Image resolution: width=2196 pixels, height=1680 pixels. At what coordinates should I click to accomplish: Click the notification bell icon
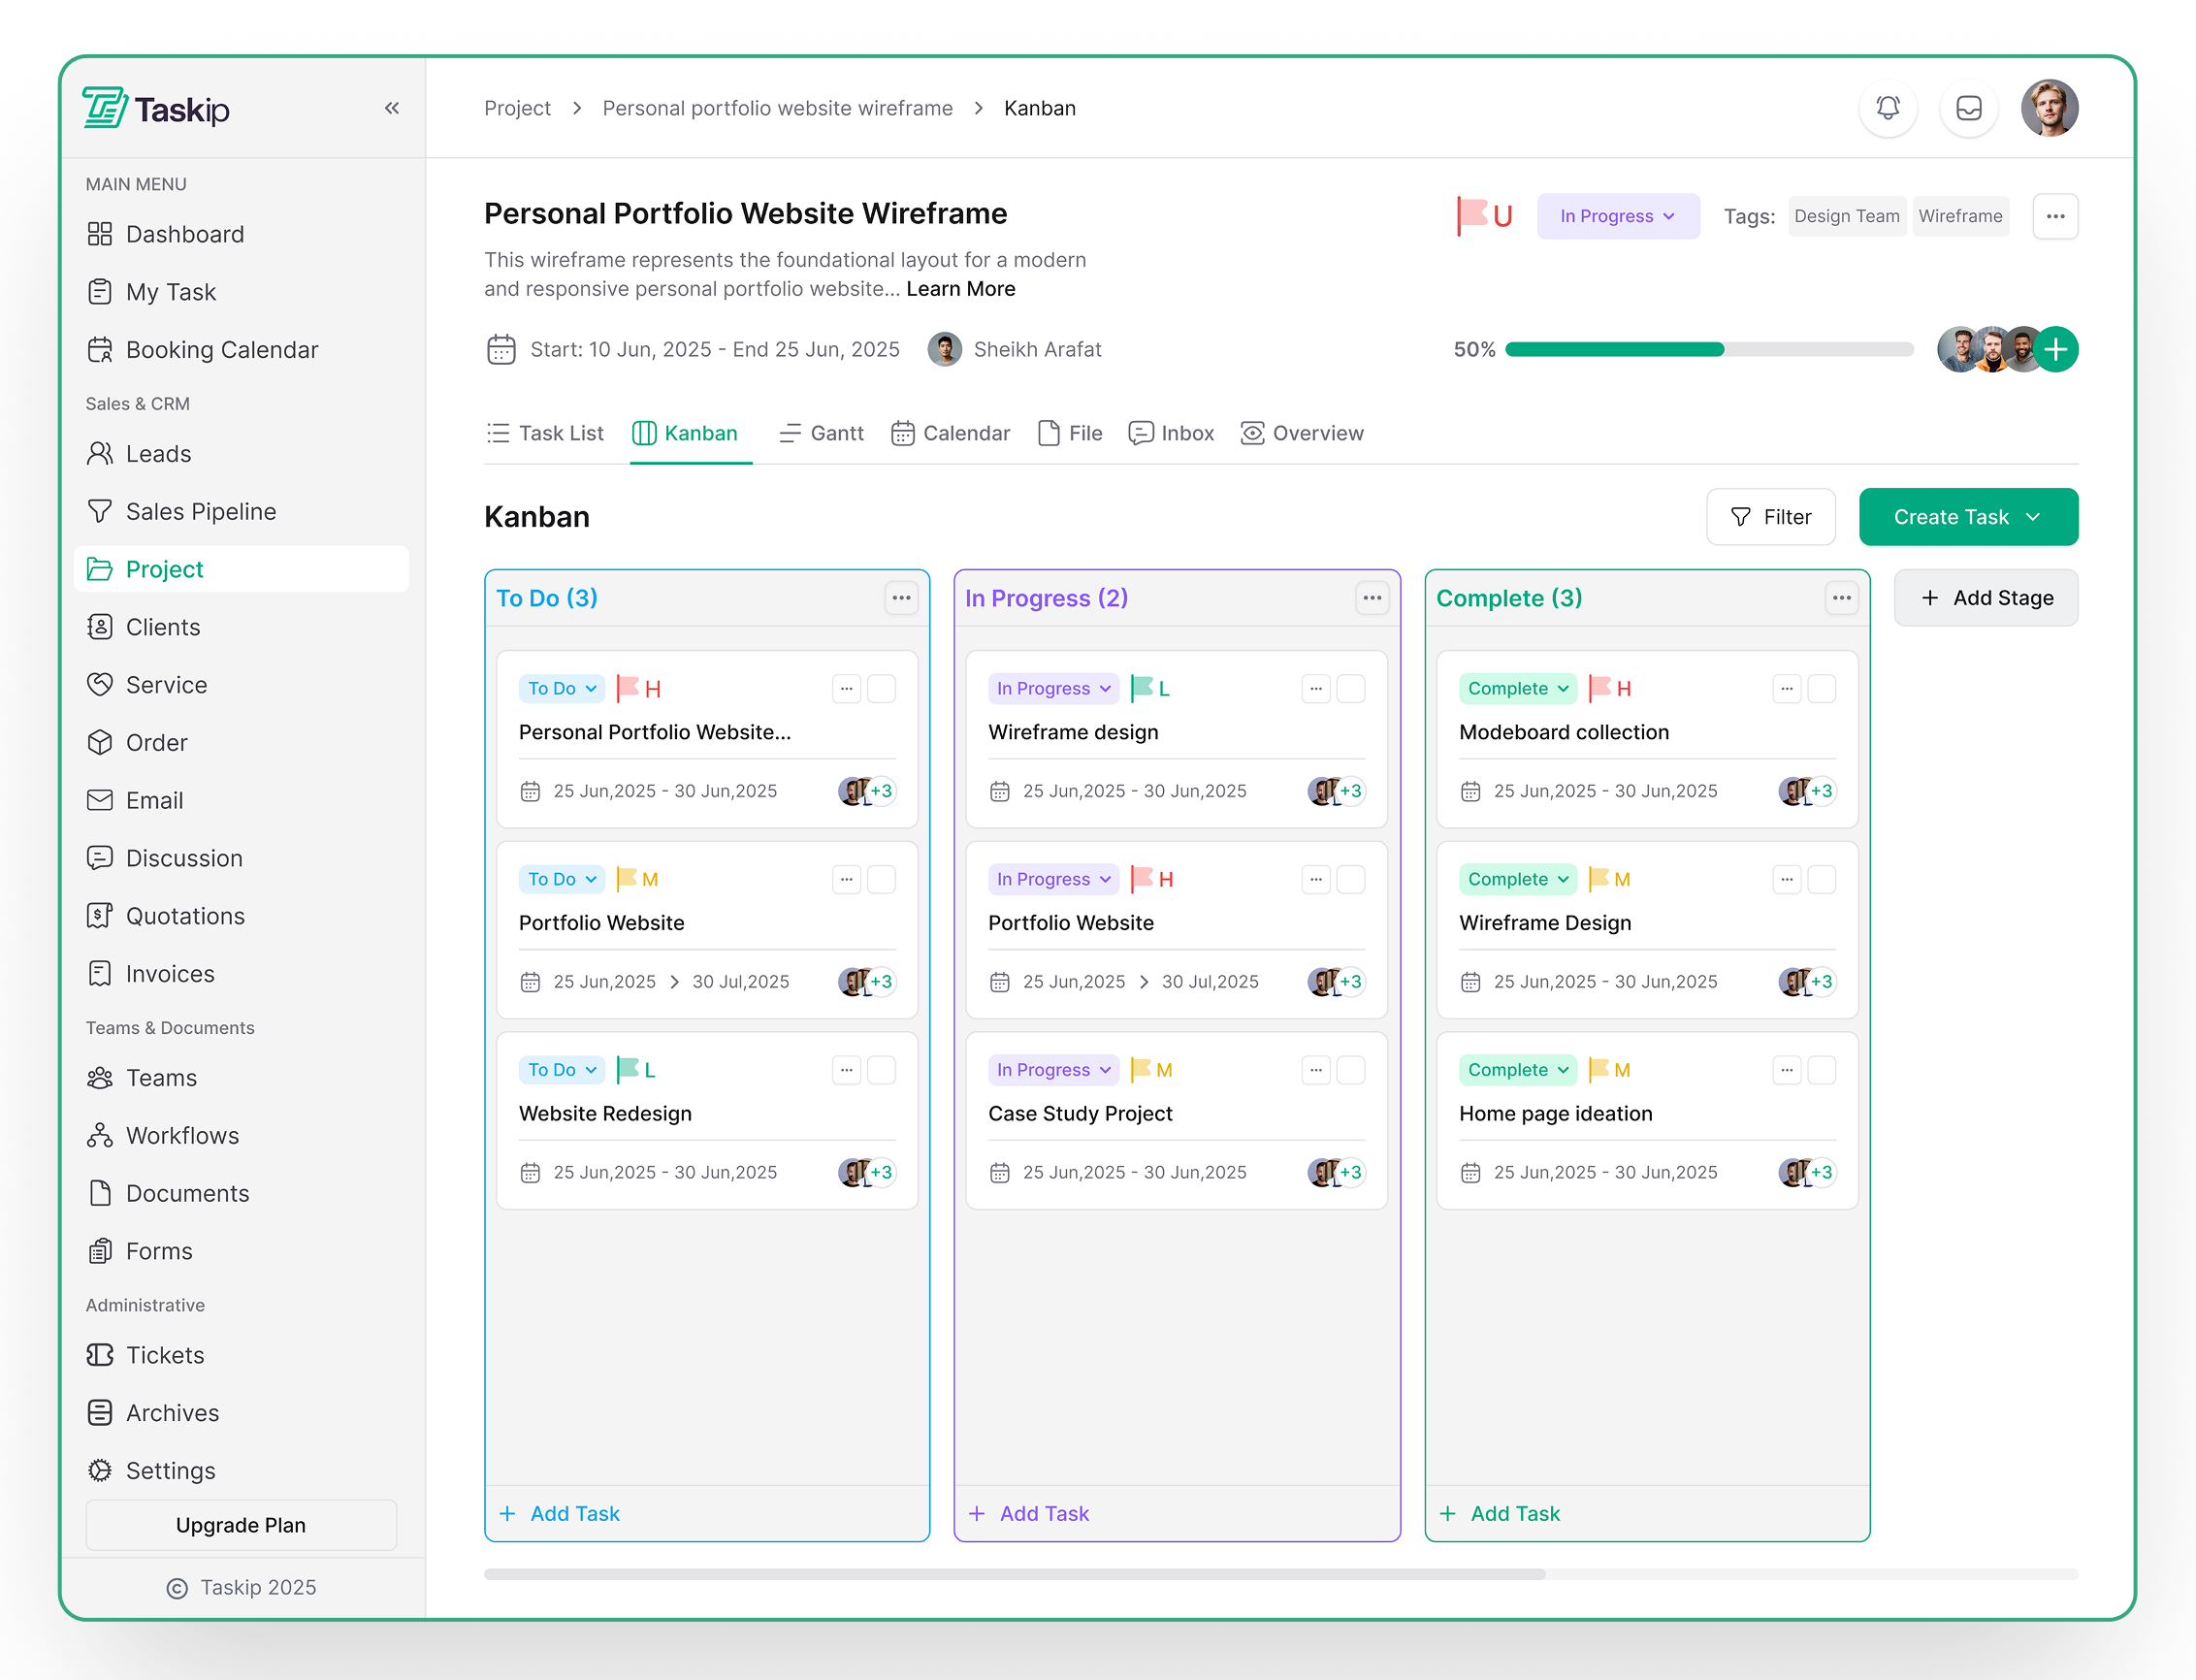point(1887,108)
